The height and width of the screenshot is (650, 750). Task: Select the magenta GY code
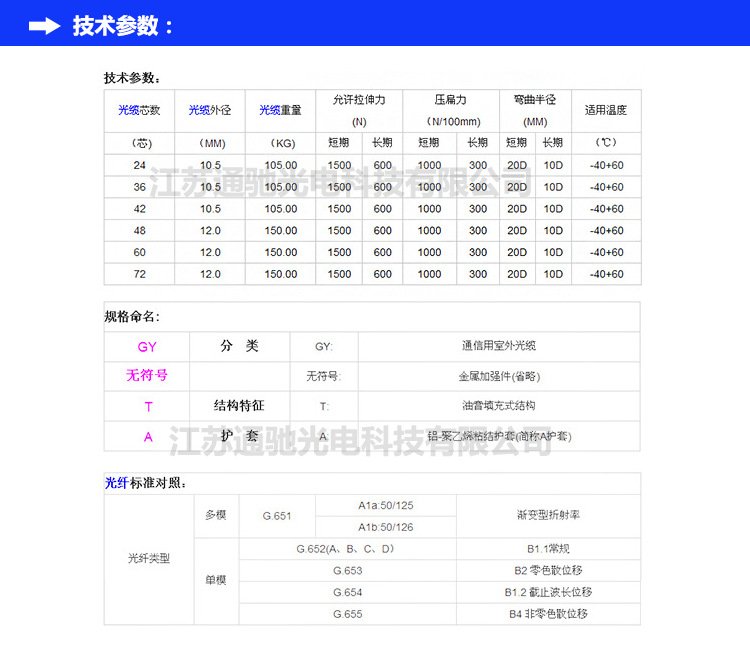[x=147, y=347]
